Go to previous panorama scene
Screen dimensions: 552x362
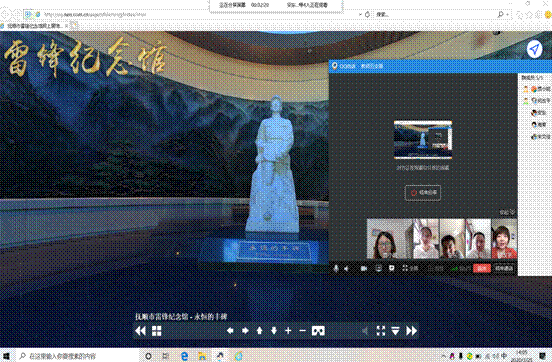point(140,331)
